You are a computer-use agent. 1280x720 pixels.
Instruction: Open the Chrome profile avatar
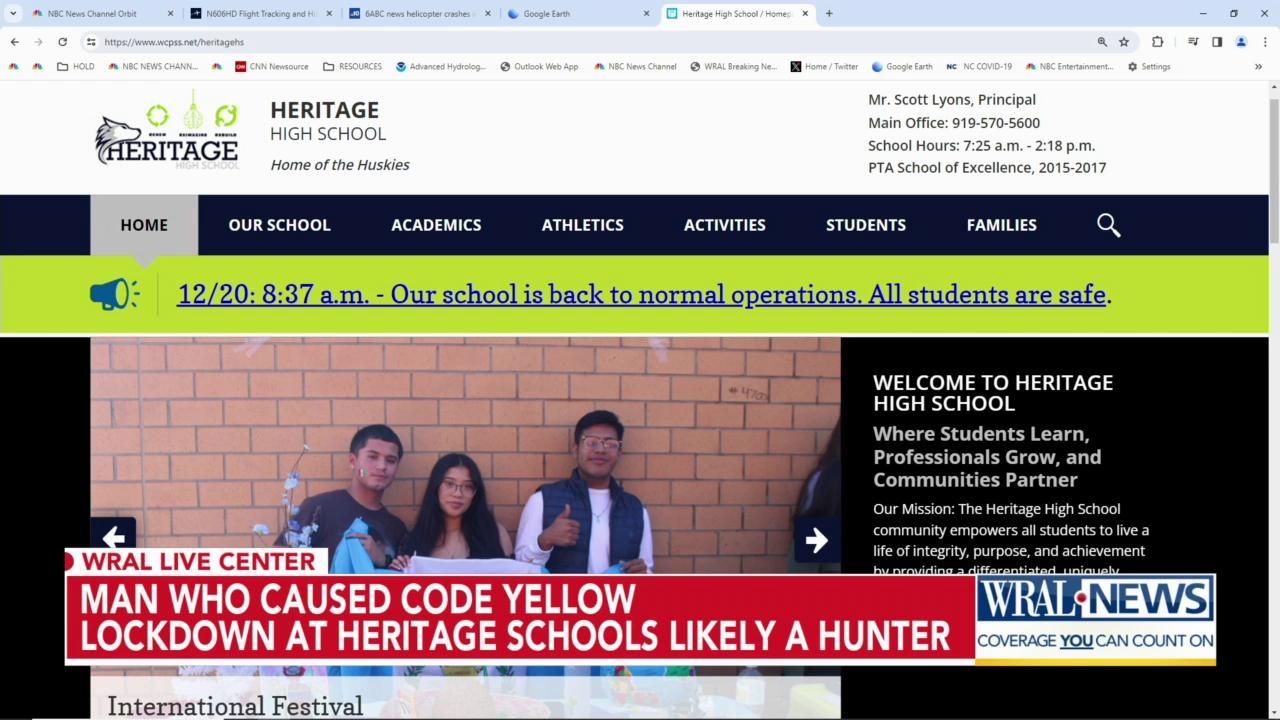click(x=1241, y=42)
